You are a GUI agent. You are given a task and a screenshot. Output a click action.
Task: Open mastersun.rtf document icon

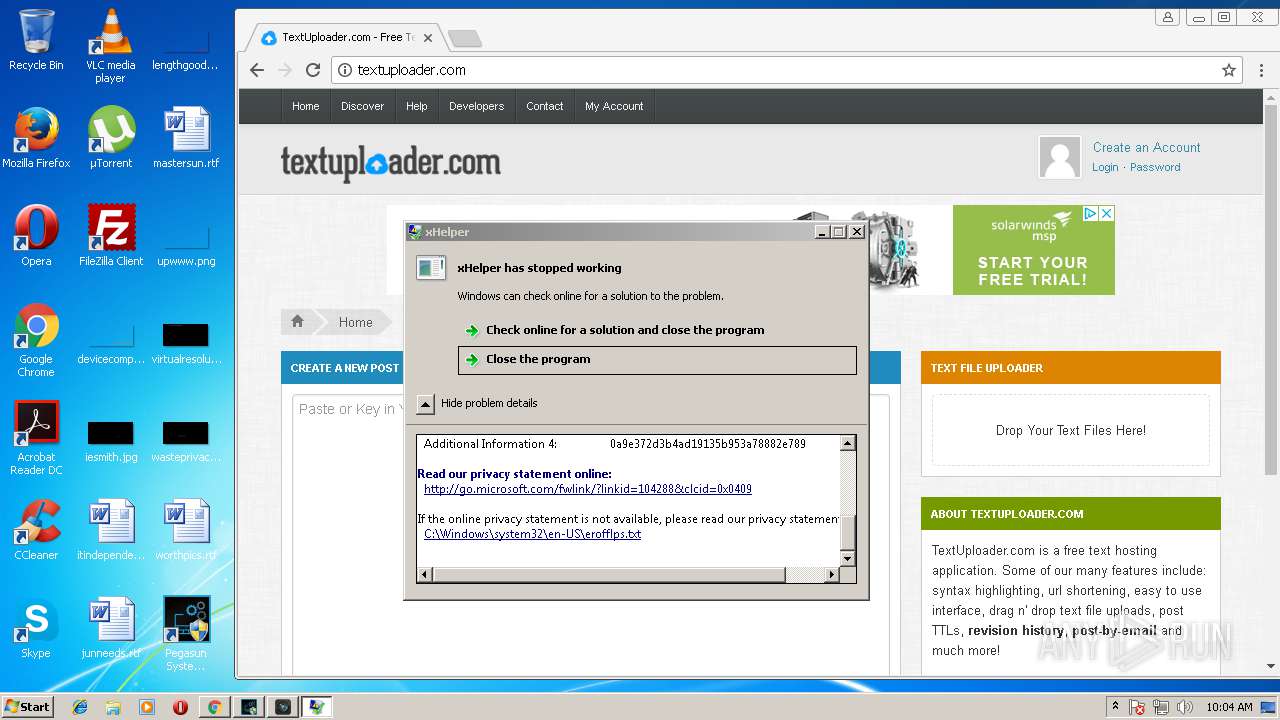point(185,137)
